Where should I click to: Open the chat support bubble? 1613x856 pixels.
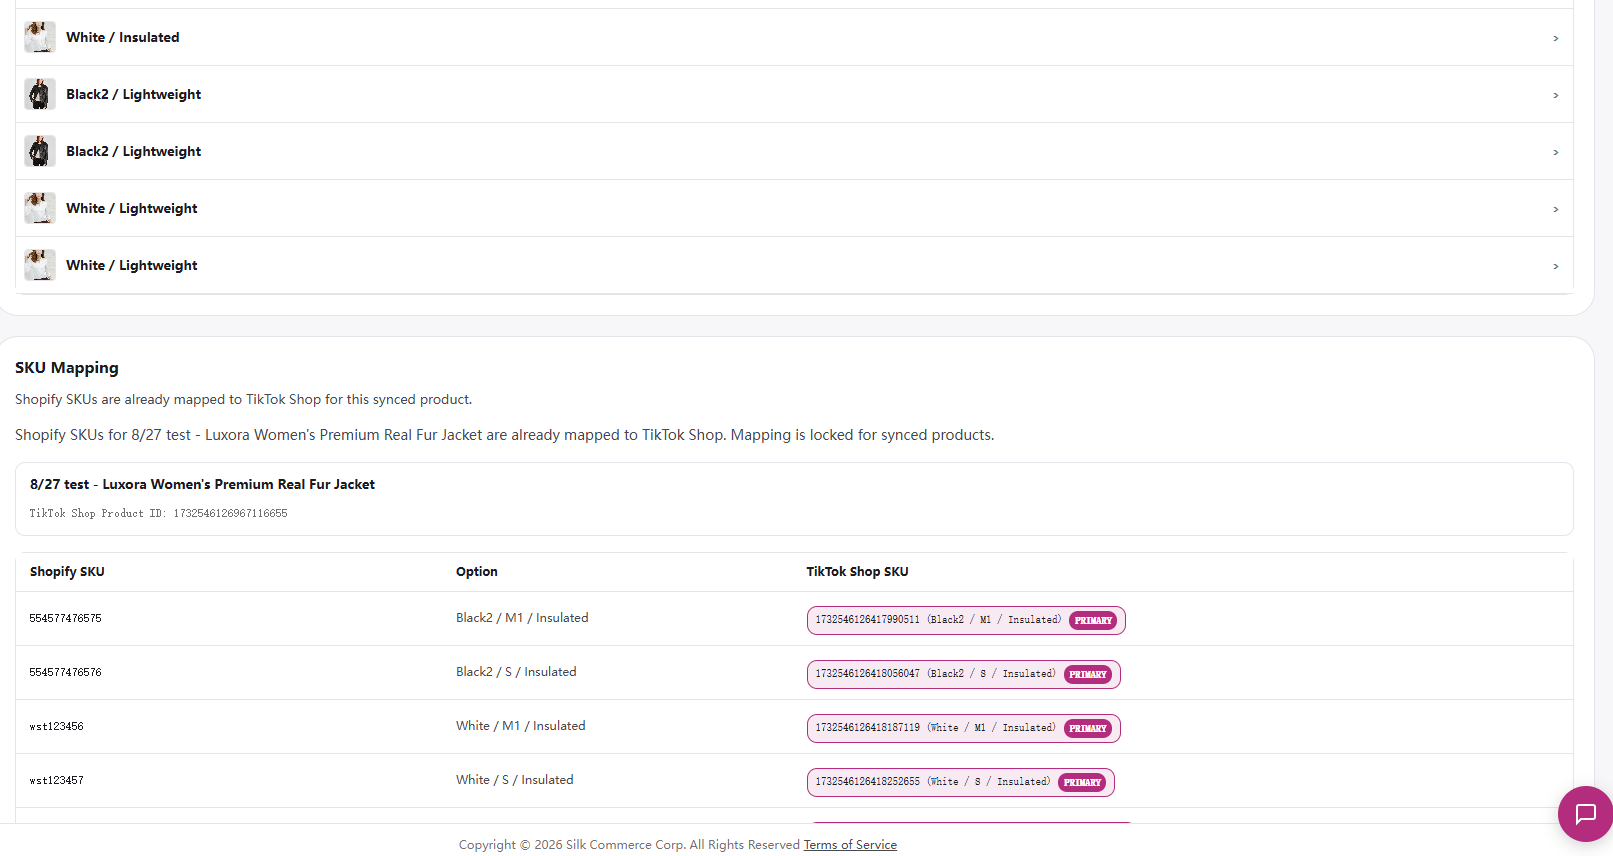pos(1585,814)
